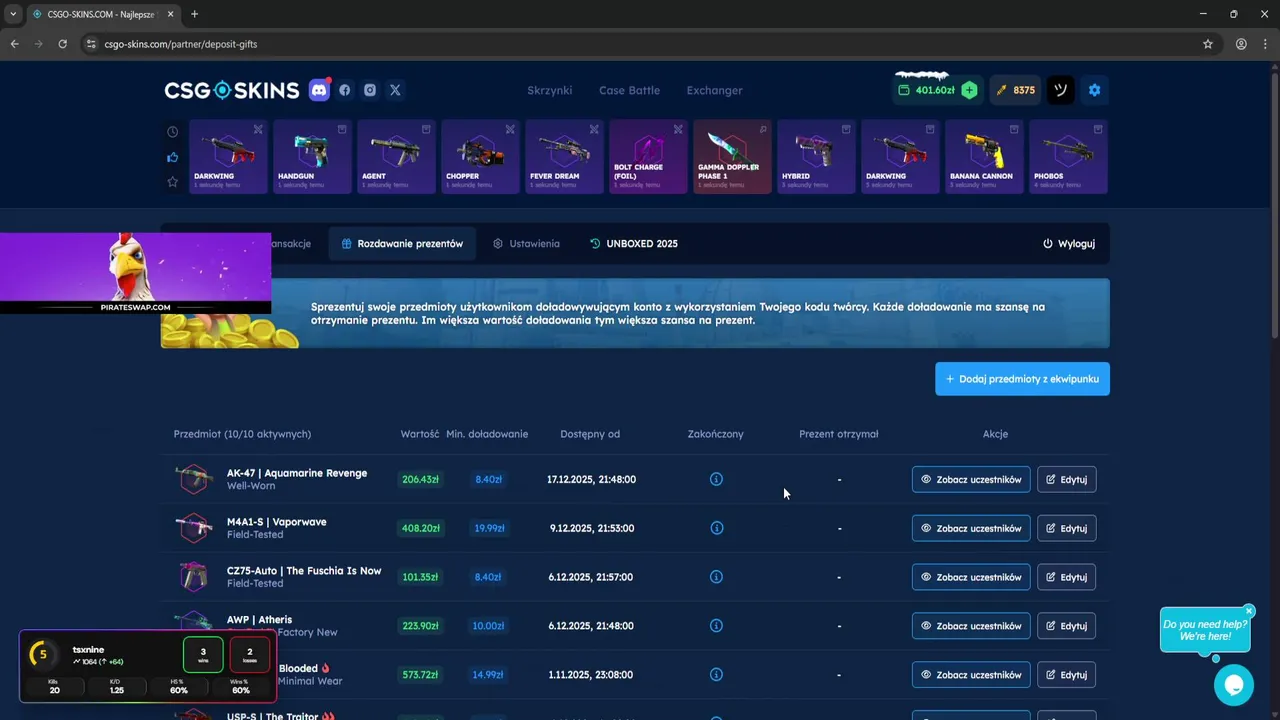The height and width of the screenshot is (720, 1280).
Task: Go to Case Battle menu
Action: pos(629,90)
